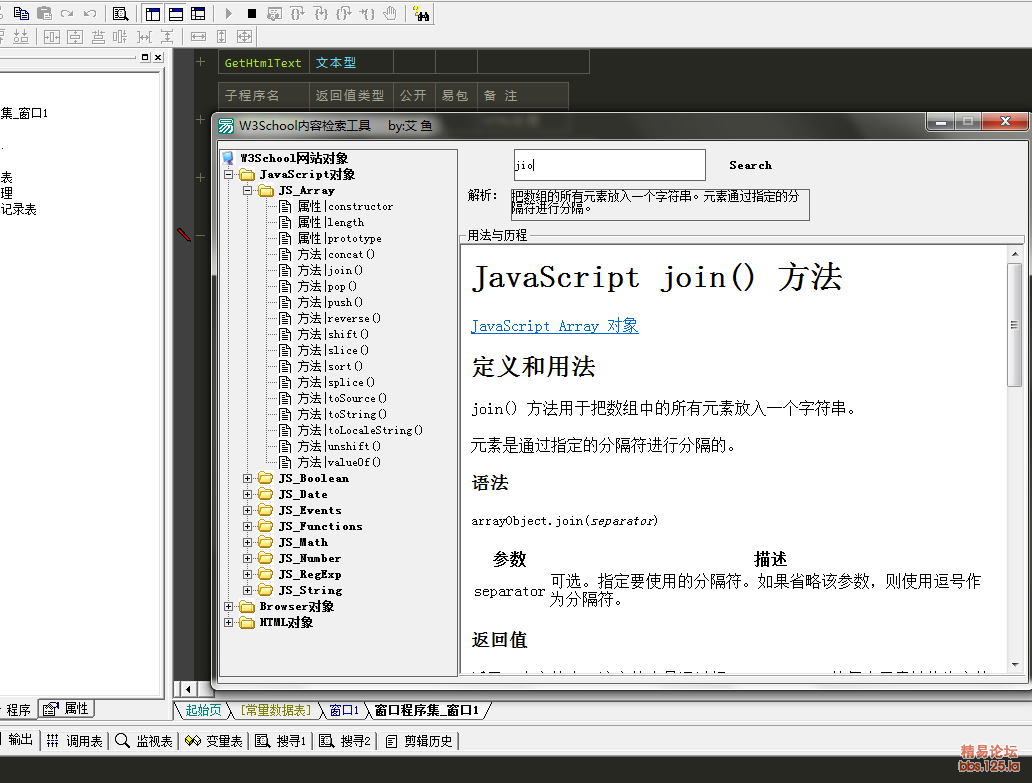Viewport: 1032px width, 783px height.
Task: Select the W3School网站对象 root node
Action: pyautogui.click(x=294, y=158)
